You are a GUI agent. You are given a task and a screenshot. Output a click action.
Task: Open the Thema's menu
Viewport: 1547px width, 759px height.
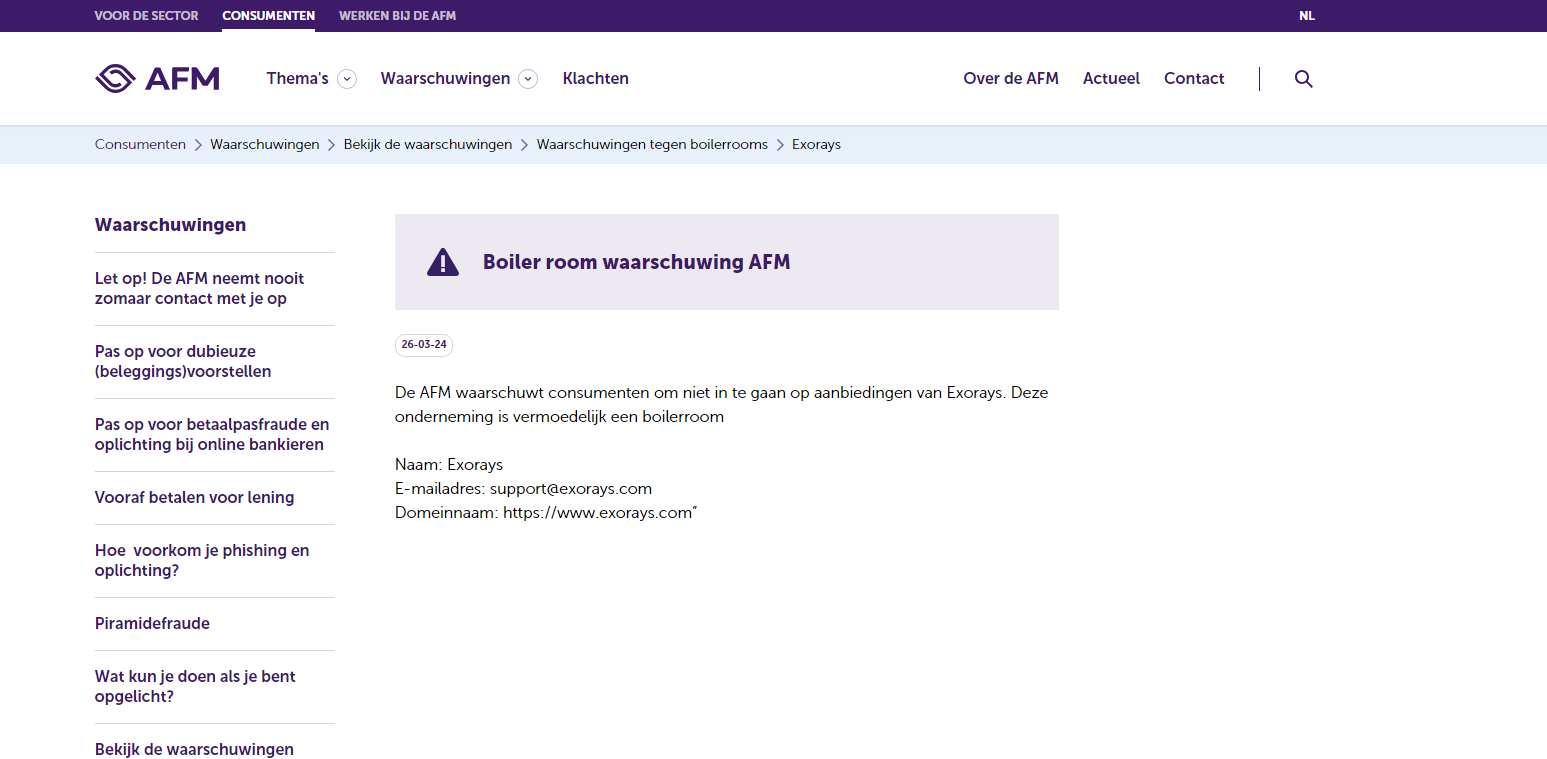pyautogui.click(x=297, y=78)
